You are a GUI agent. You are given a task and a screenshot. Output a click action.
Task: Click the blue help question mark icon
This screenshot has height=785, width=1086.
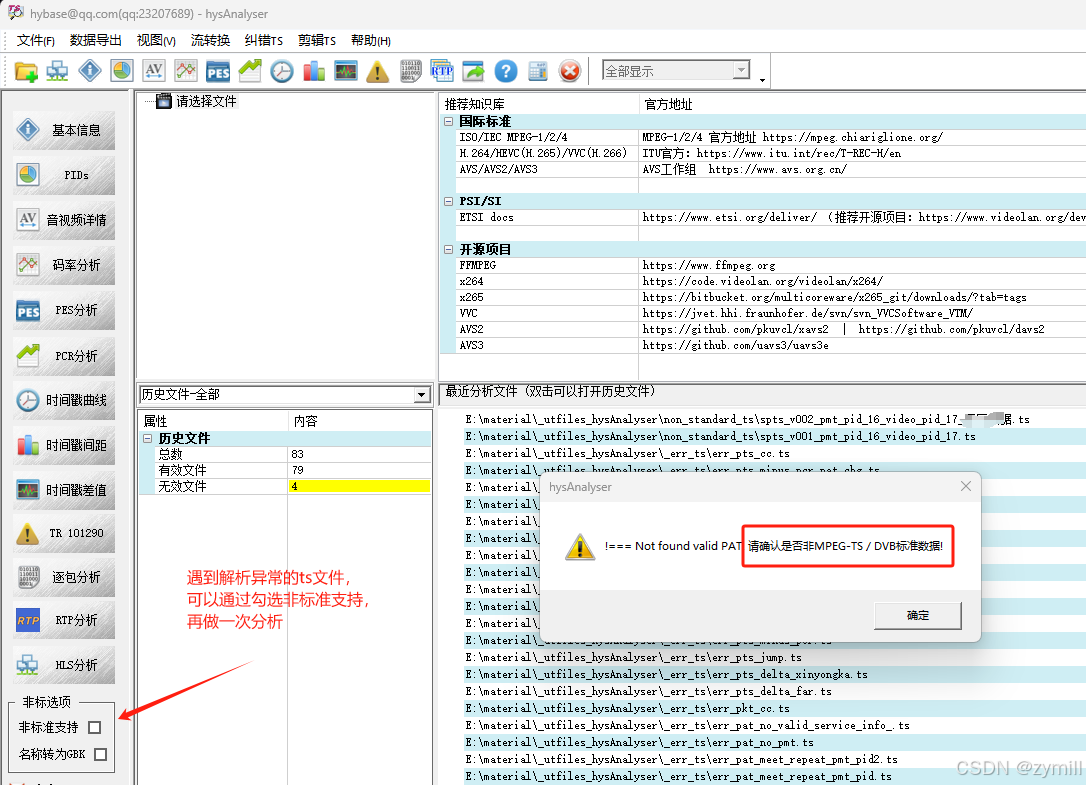tap(506, 71)
